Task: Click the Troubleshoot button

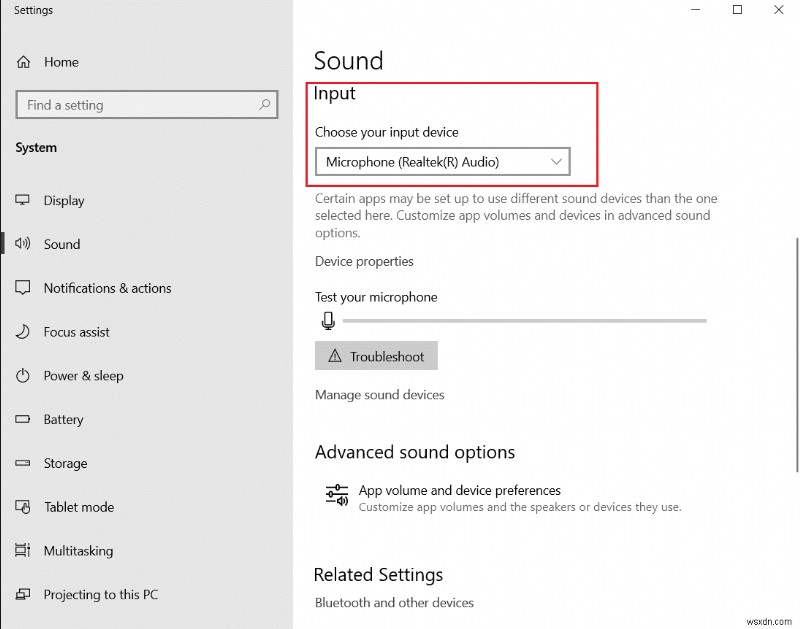Action: point(376,355)
